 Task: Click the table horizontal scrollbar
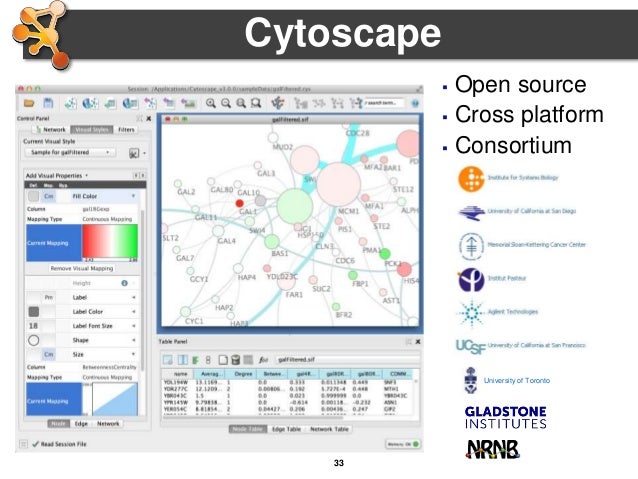252,416
